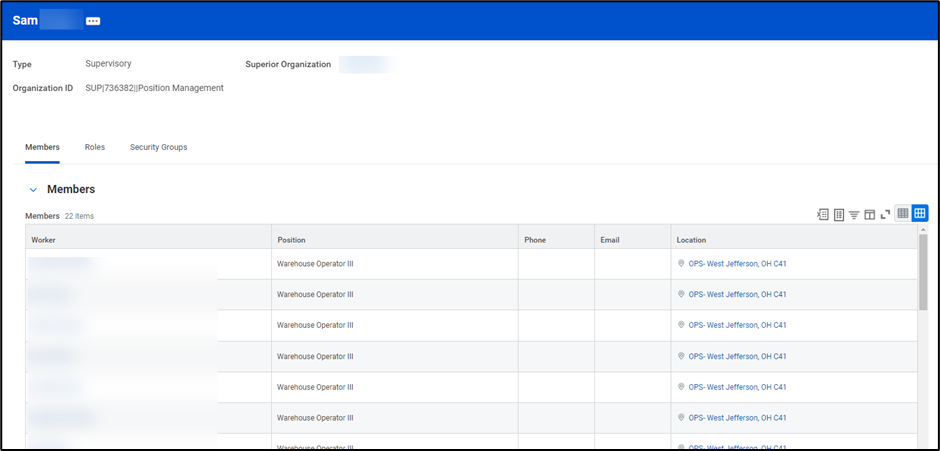Select the Members tab

pos(42,147)
